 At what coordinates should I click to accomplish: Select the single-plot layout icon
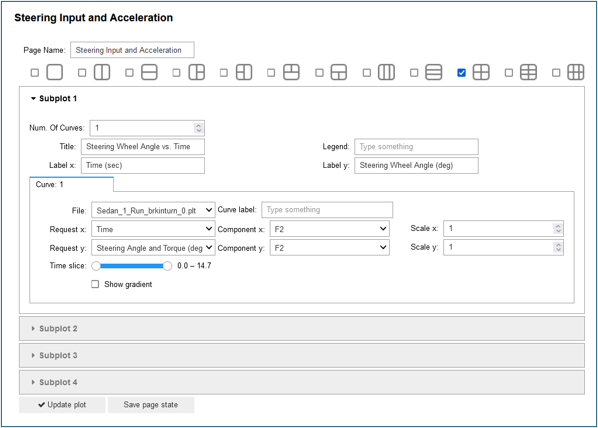click(x=55, y=72)
